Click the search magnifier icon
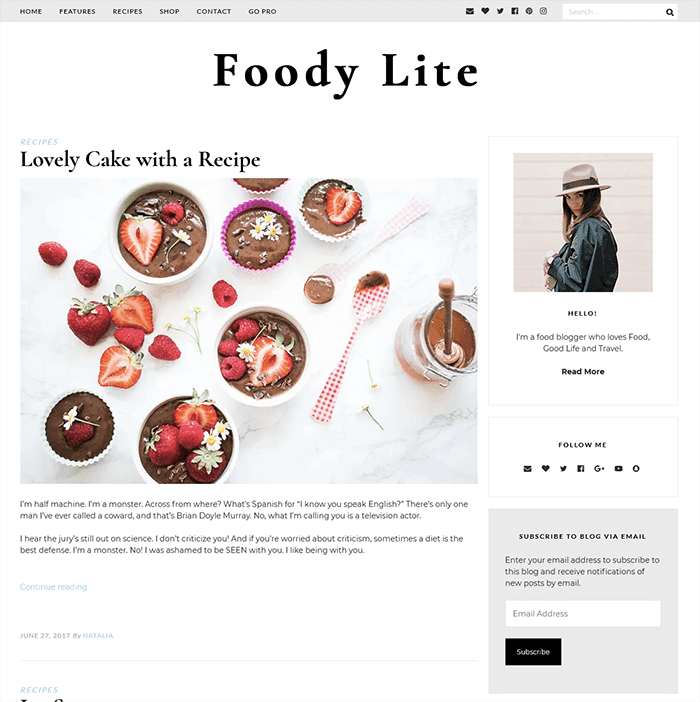The height and width of the screenshot is (702, 700). pos(670,12)
